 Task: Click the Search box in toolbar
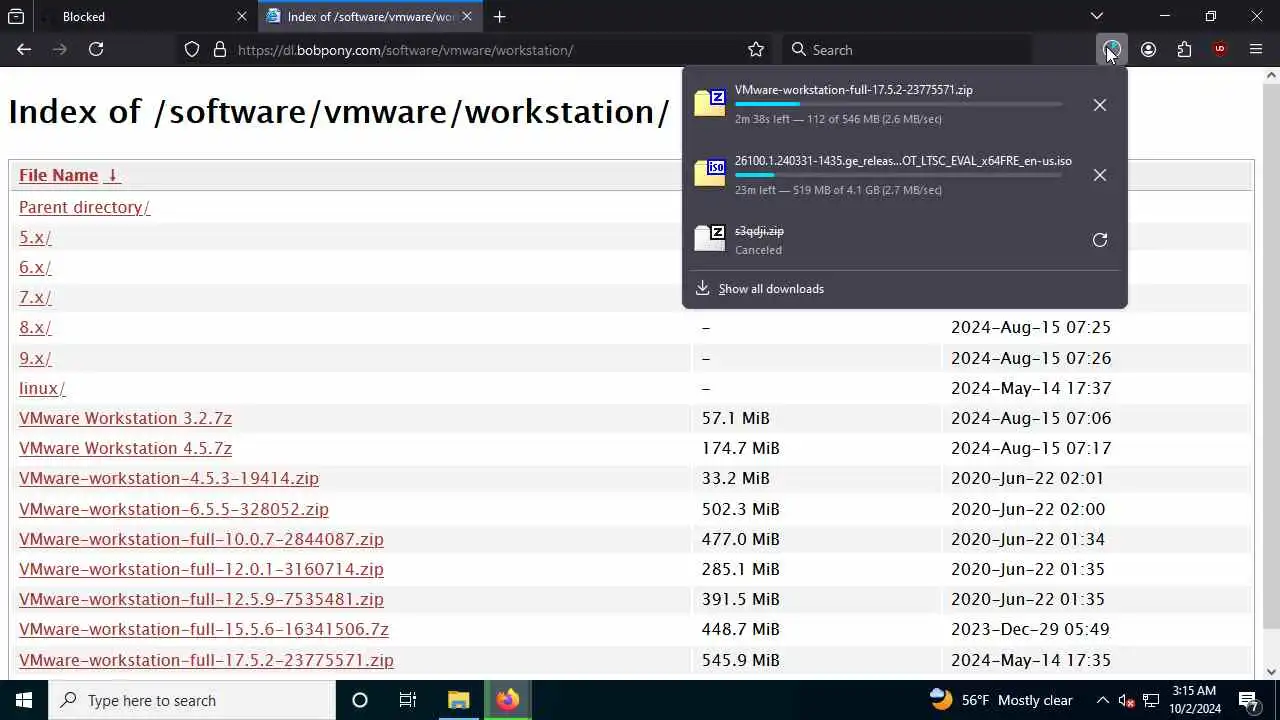point(908,49)
